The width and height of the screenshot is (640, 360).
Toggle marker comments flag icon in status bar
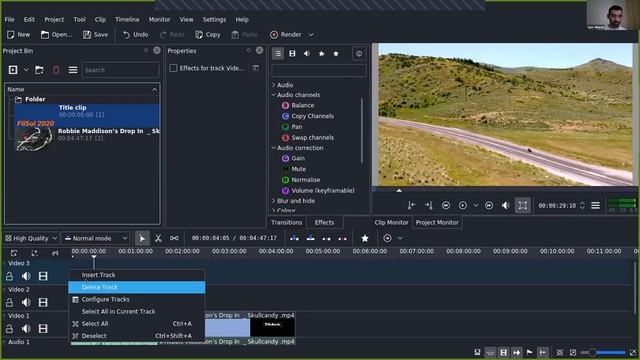pyautogui.click(x=529, y=352)
